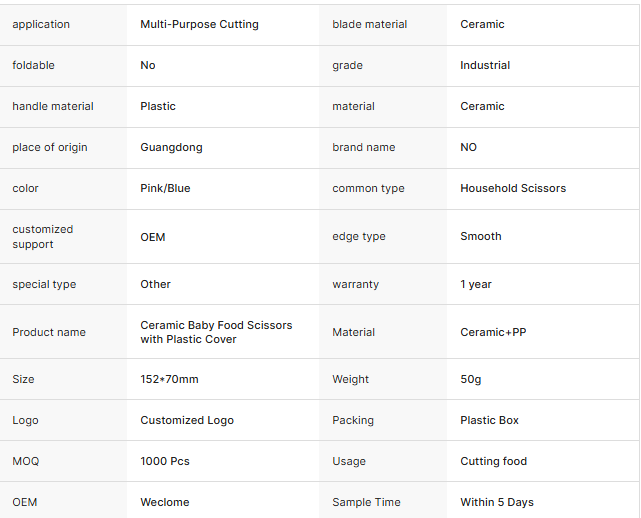Select the 'Plastic Box' packing value

(489, 420)
